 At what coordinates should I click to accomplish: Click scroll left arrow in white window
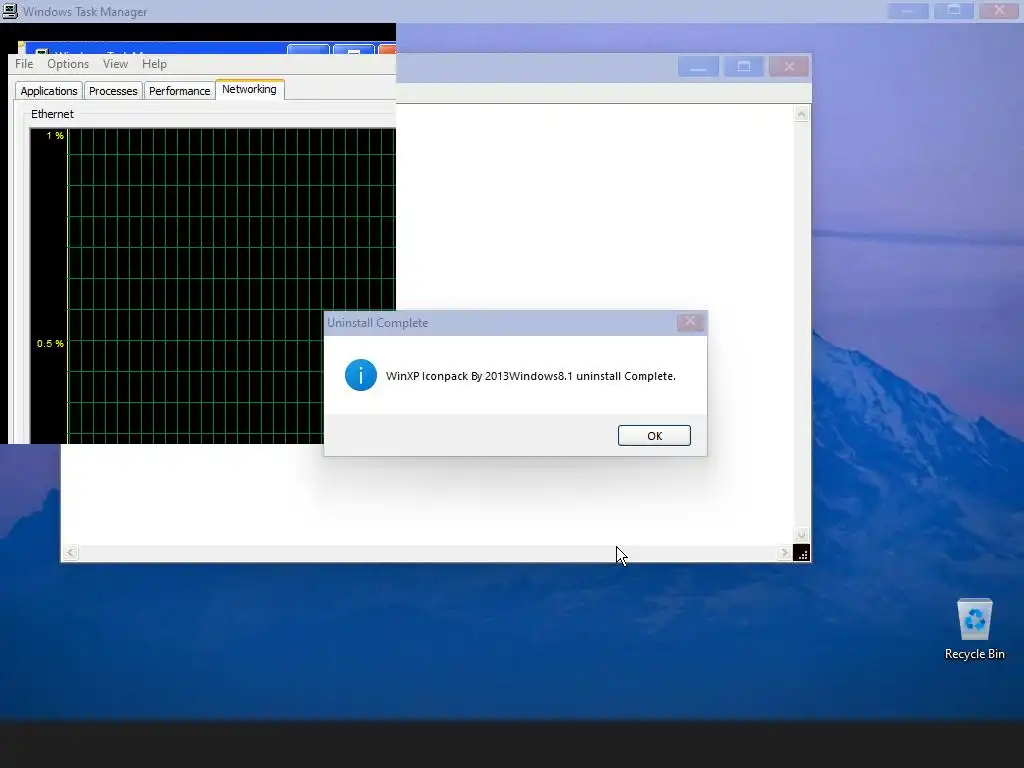[70, 553]
